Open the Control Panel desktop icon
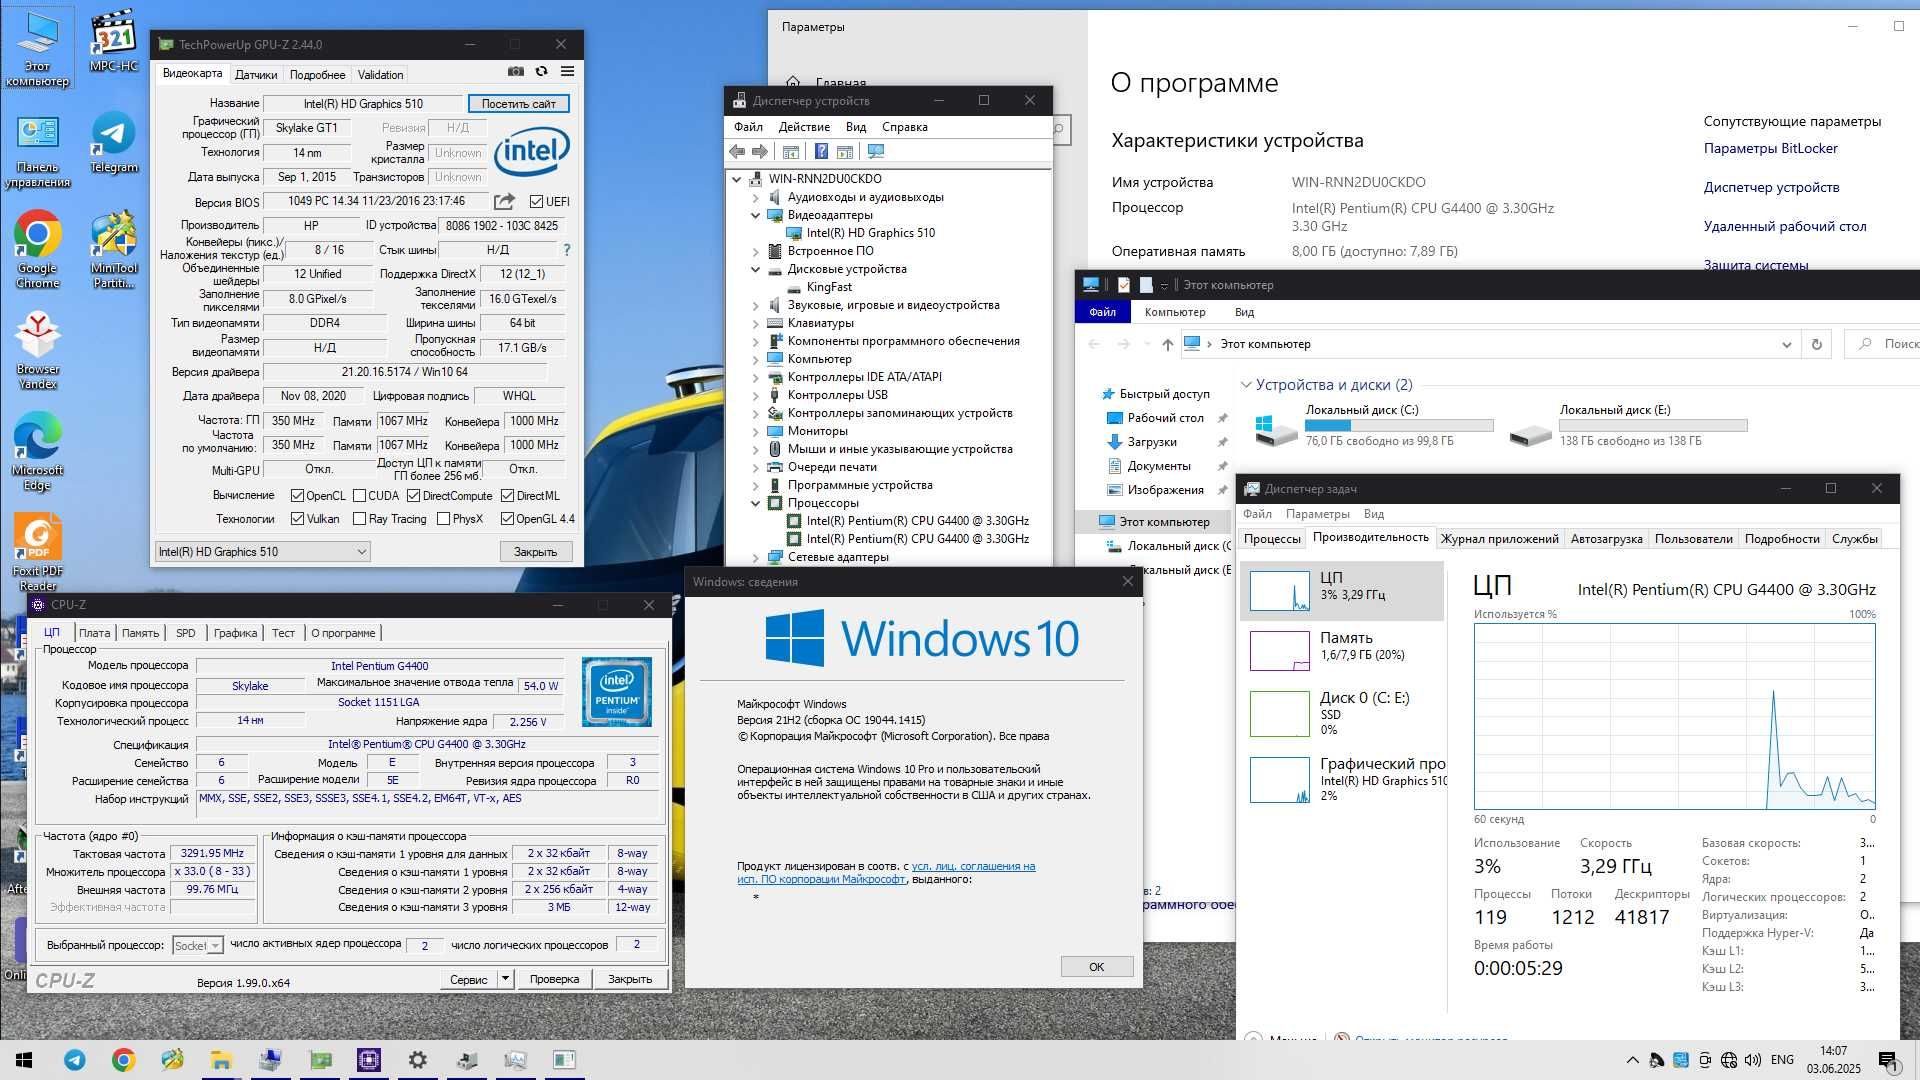Viewport: 1920px width, 1080px height. (37, 150)
